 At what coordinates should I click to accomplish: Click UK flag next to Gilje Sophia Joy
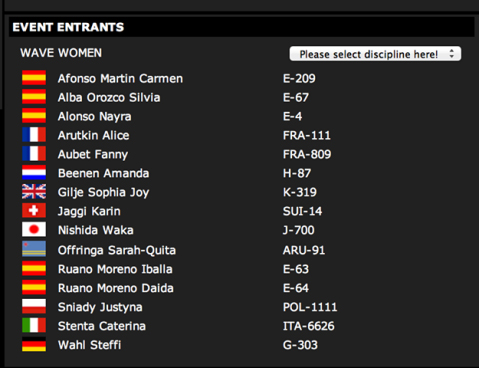(34, 192)
